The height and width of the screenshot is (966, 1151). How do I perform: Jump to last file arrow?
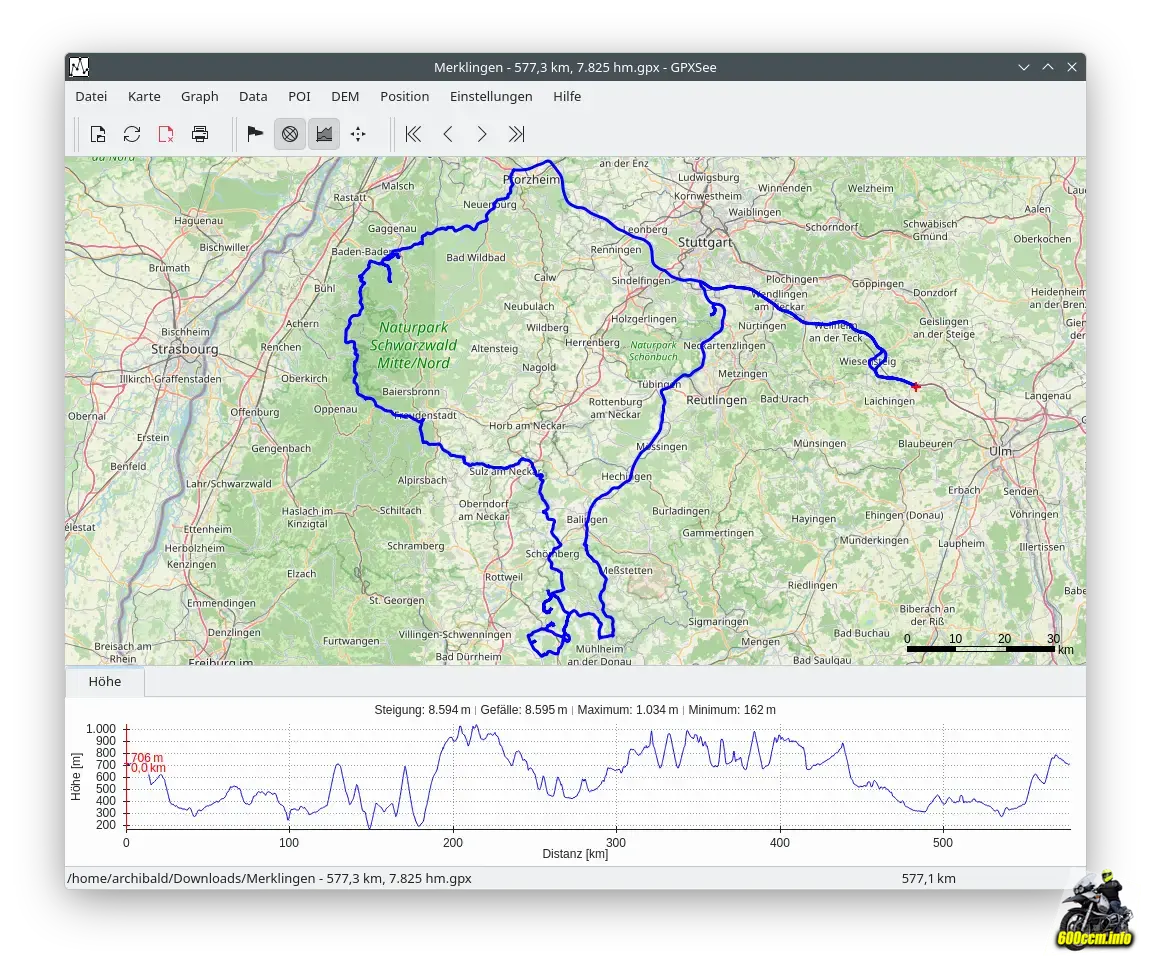[x=516, y=134]
